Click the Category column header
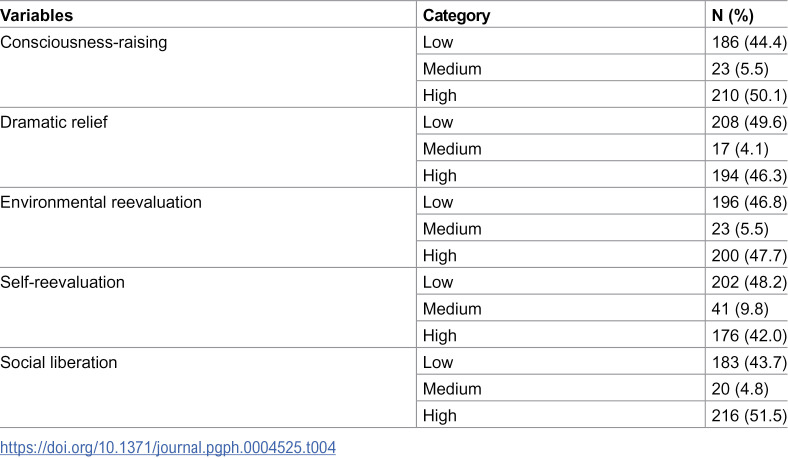The width and height of the screenshot is (788, 458). click(456, 16)
